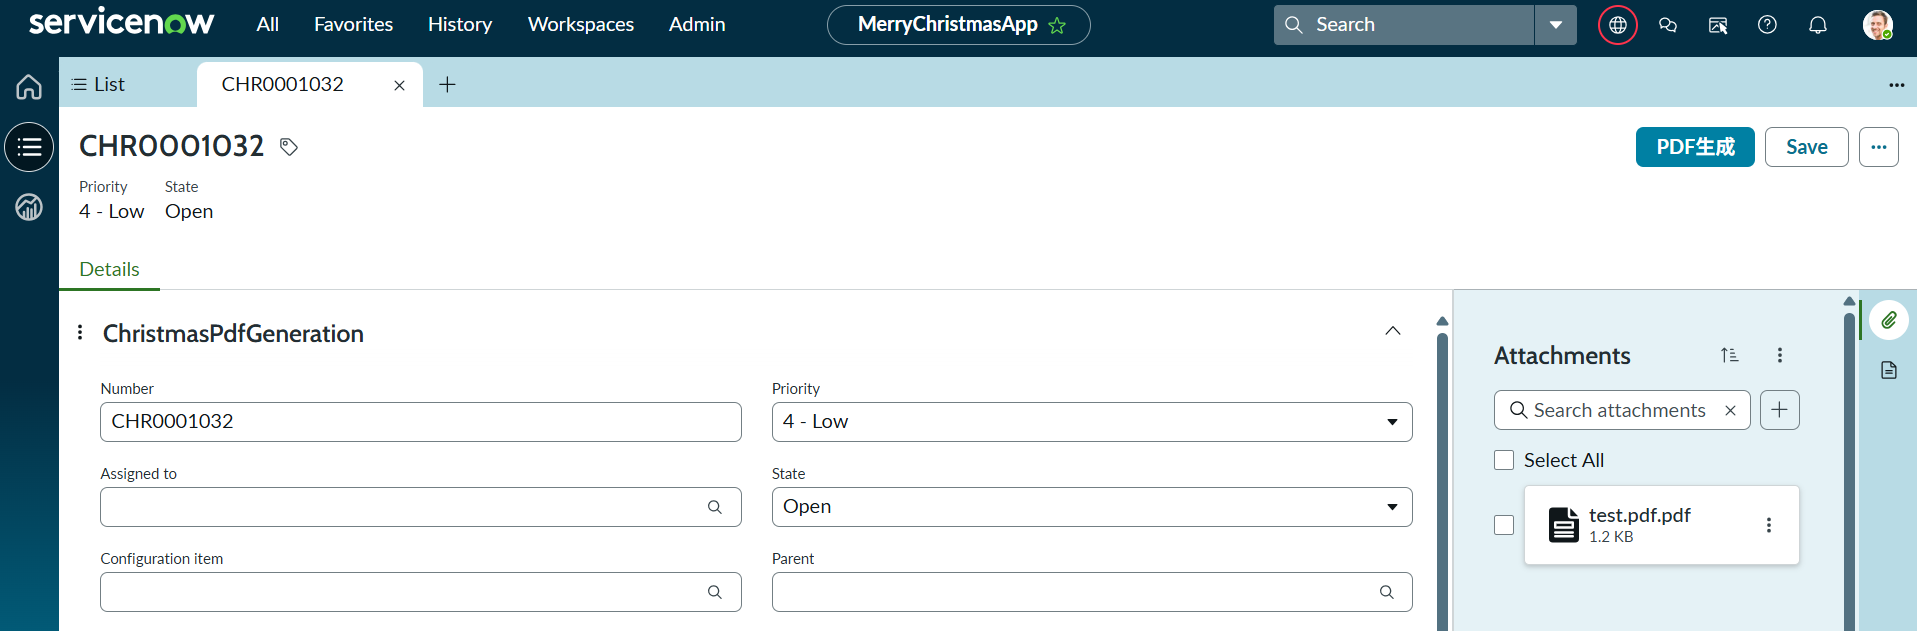This screenshot has width=1917, height=631.
Task: Open the globe scope selector icon
Action: click(x=1617, y=25)
